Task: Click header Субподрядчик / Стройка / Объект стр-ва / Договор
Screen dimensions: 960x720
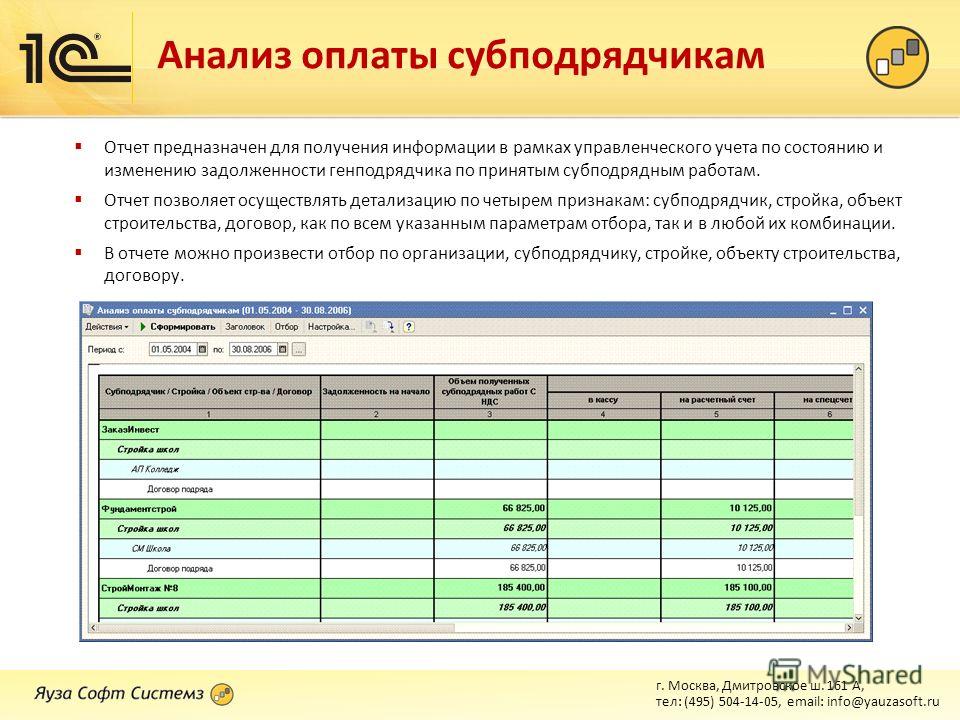Action: (209, 392)
